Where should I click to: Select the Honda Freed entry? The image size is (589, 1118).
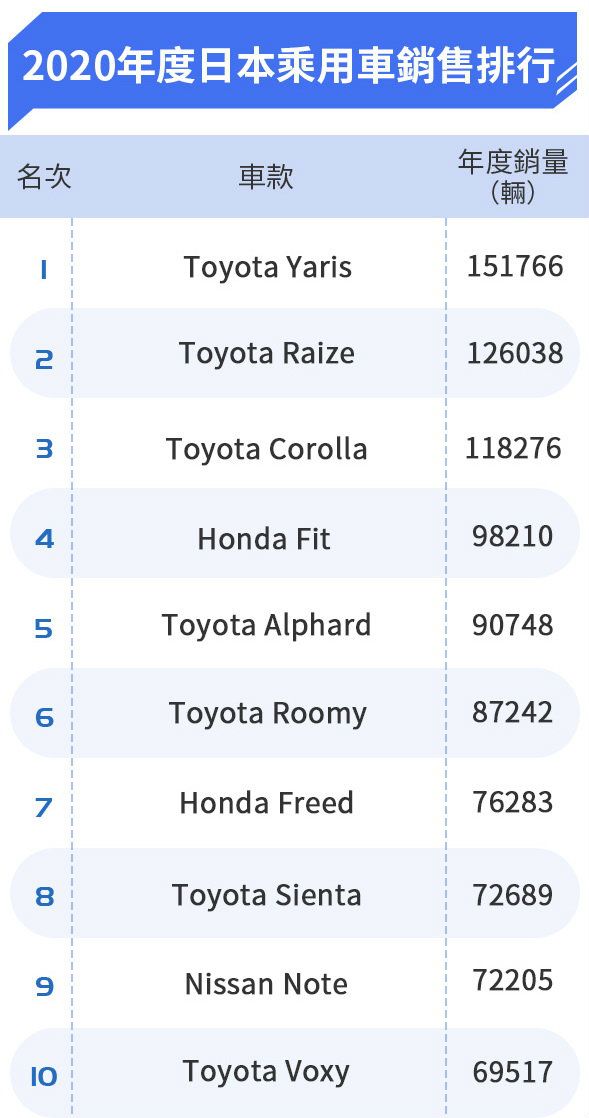[267, 803]
